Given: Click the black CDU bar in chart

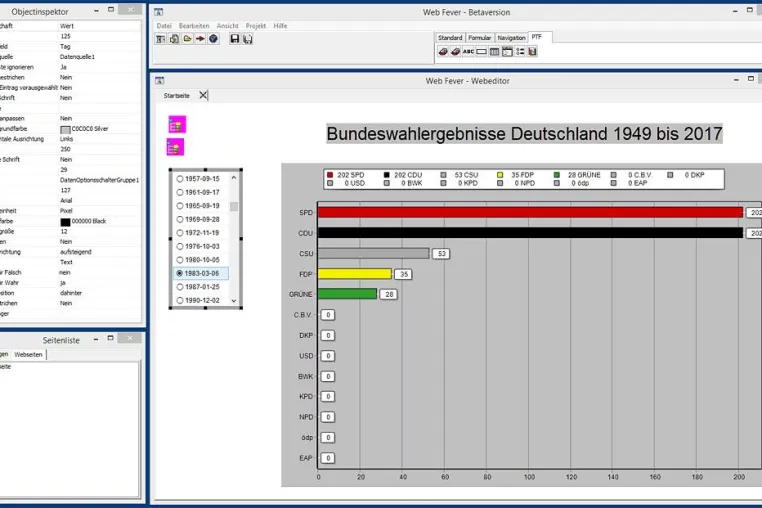Looking at the screenshot, I should [530, 233].
